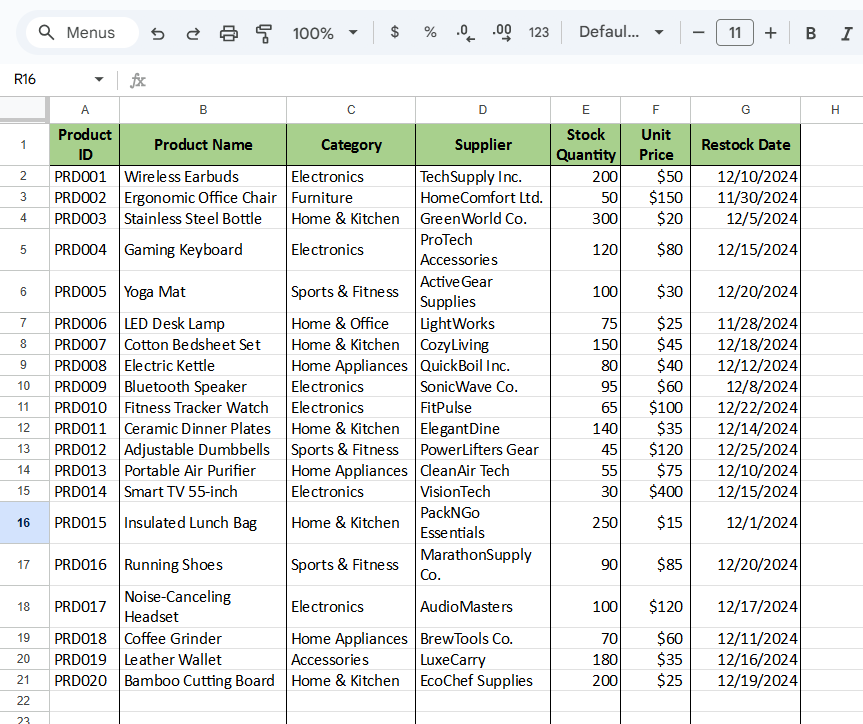Activate the paint format tool
Screen dimensions: 863x724
pos(264,34)
